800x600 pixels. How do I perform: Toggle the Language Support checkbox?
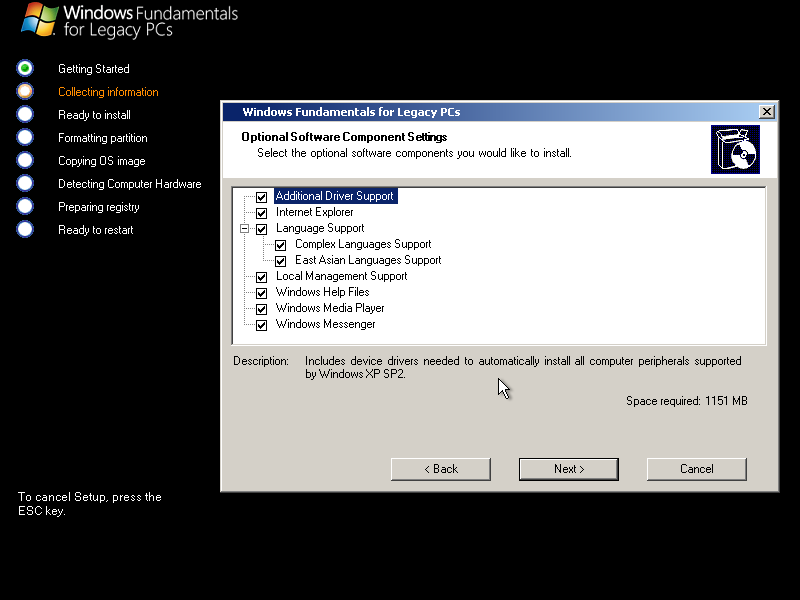(261, 229)
